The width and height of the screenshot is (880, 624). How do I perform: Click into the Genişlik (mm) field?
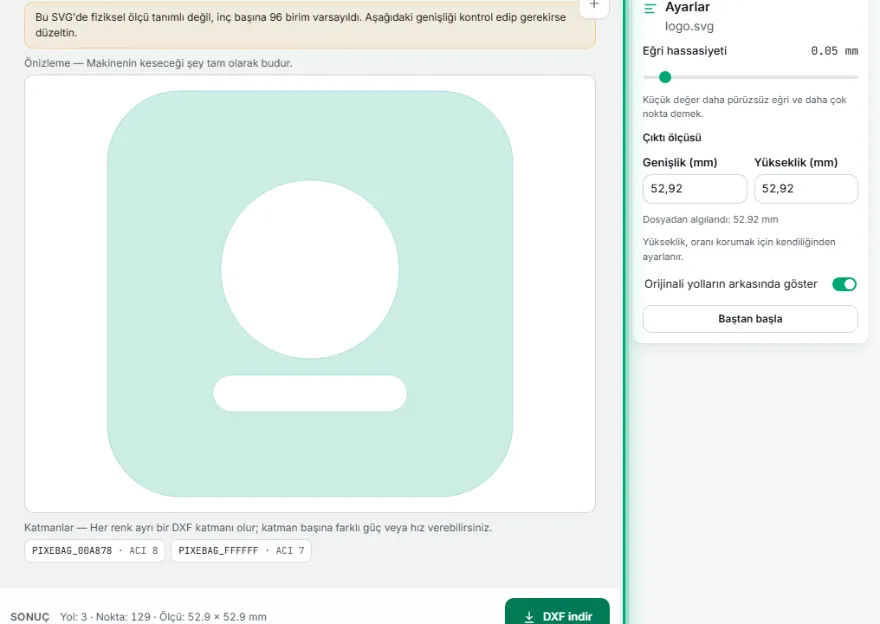694,189
